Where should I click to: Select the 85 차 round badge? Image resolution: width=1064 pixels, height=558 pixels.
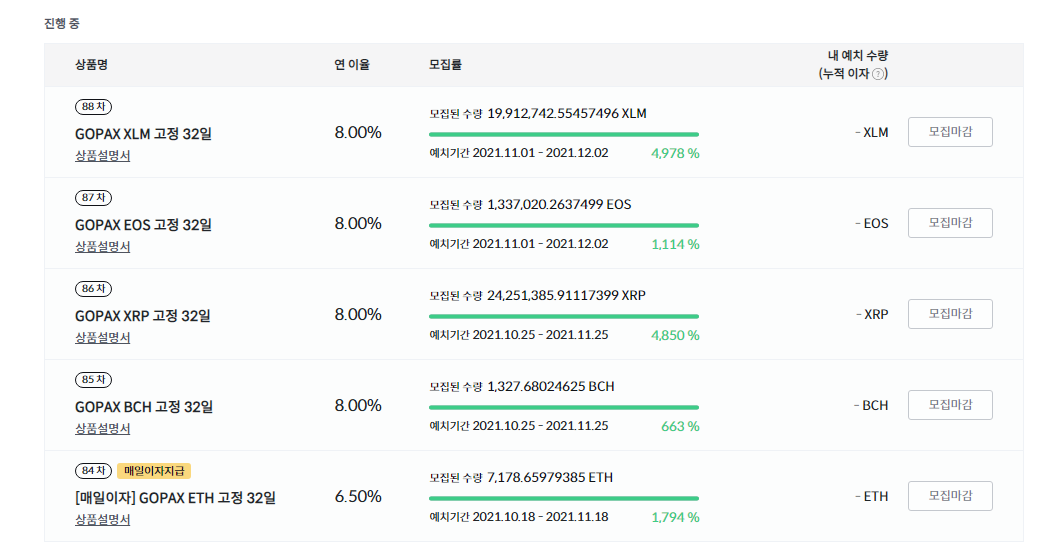(x=93, y=379)
